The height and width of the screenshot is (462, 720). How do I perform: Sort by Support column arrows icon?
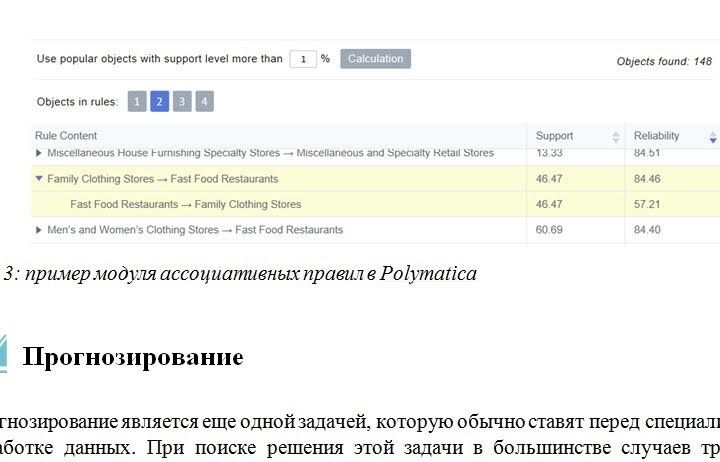[616, 137]
